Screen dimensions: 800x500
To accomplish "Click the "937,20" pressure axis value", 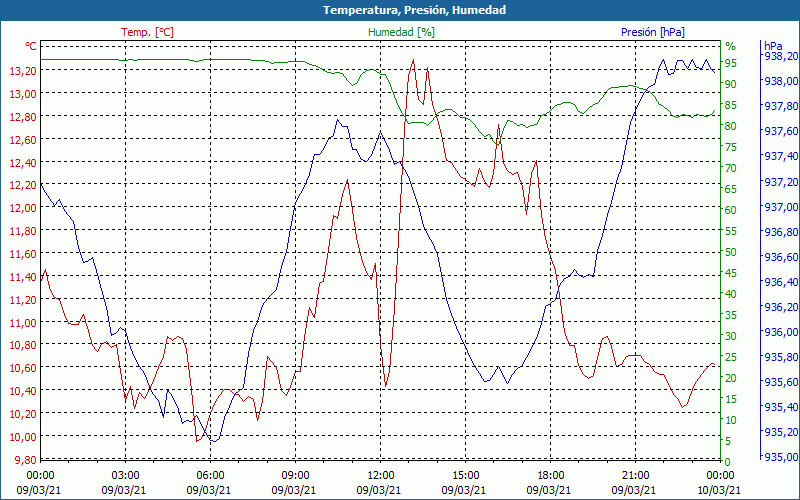I will pos(781,182).
